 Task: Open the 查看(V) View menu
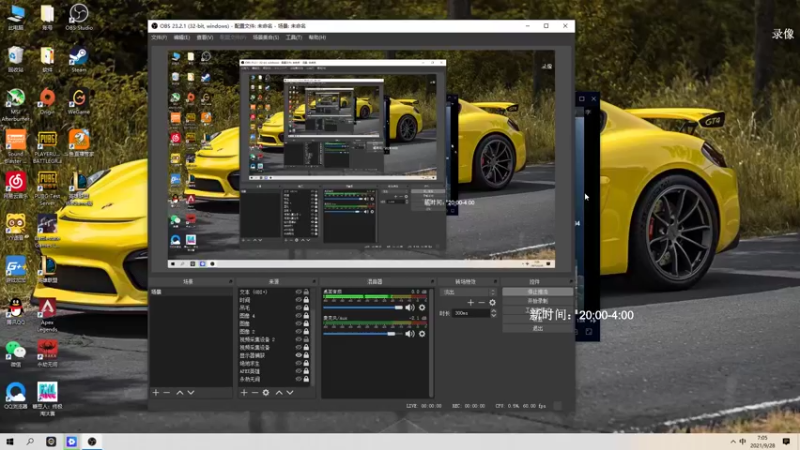(x=205, y=37)
